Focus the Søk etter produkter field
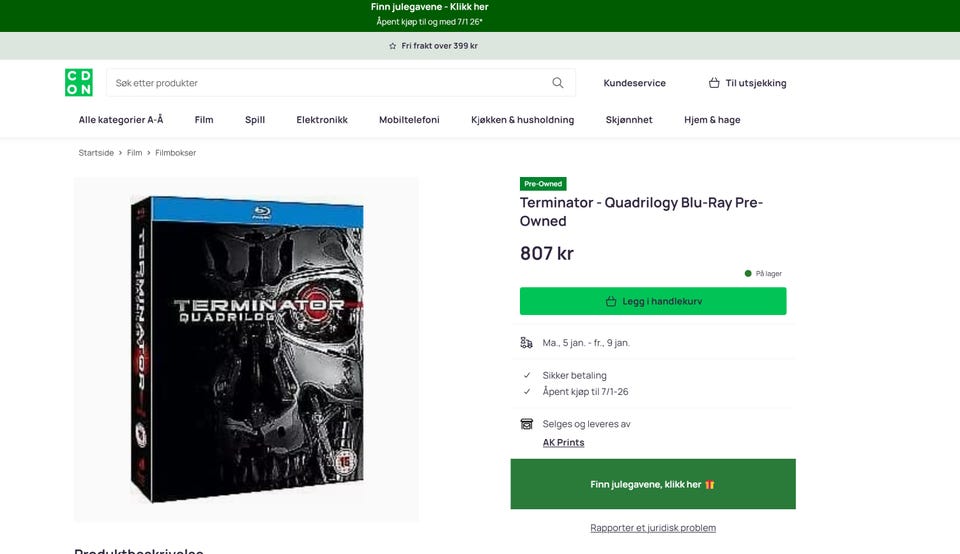The width and height of the screenshot is (960, 554). 331,83
